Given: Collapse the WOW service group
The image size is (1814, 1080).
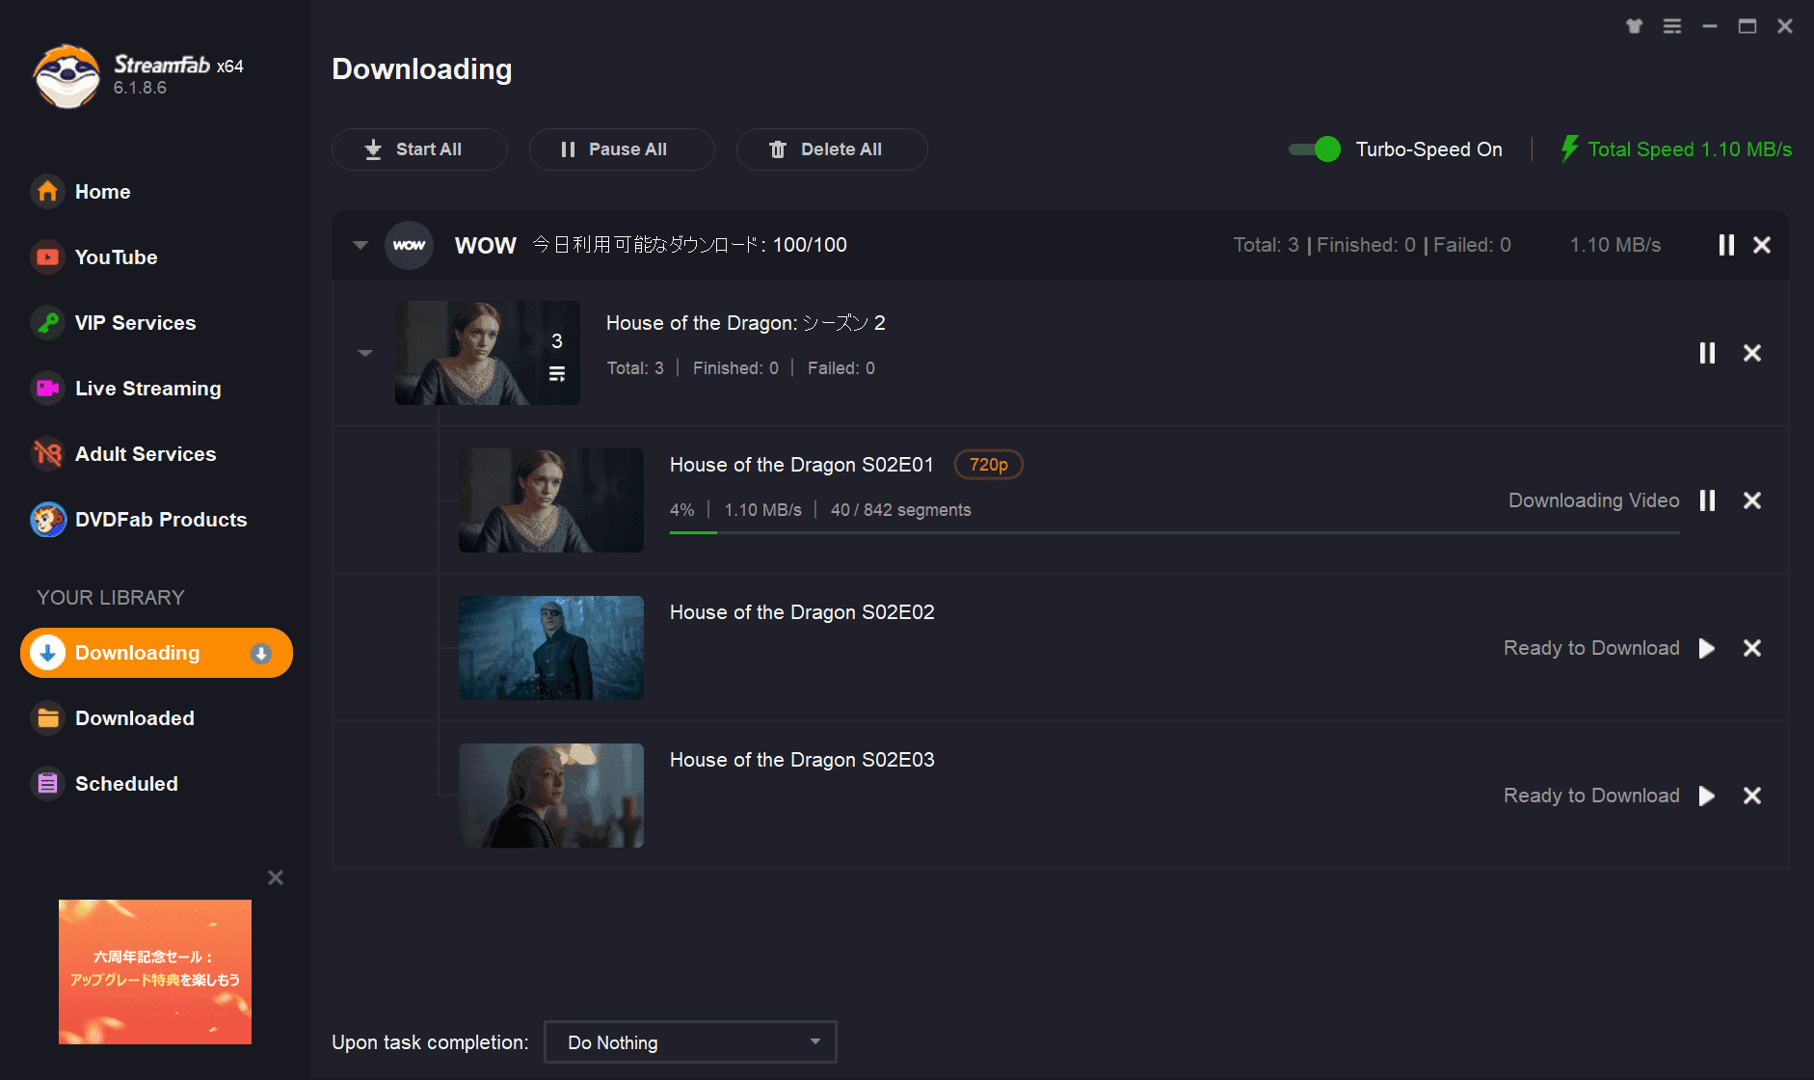Looking at the screenshot, I should pos(360,245).
